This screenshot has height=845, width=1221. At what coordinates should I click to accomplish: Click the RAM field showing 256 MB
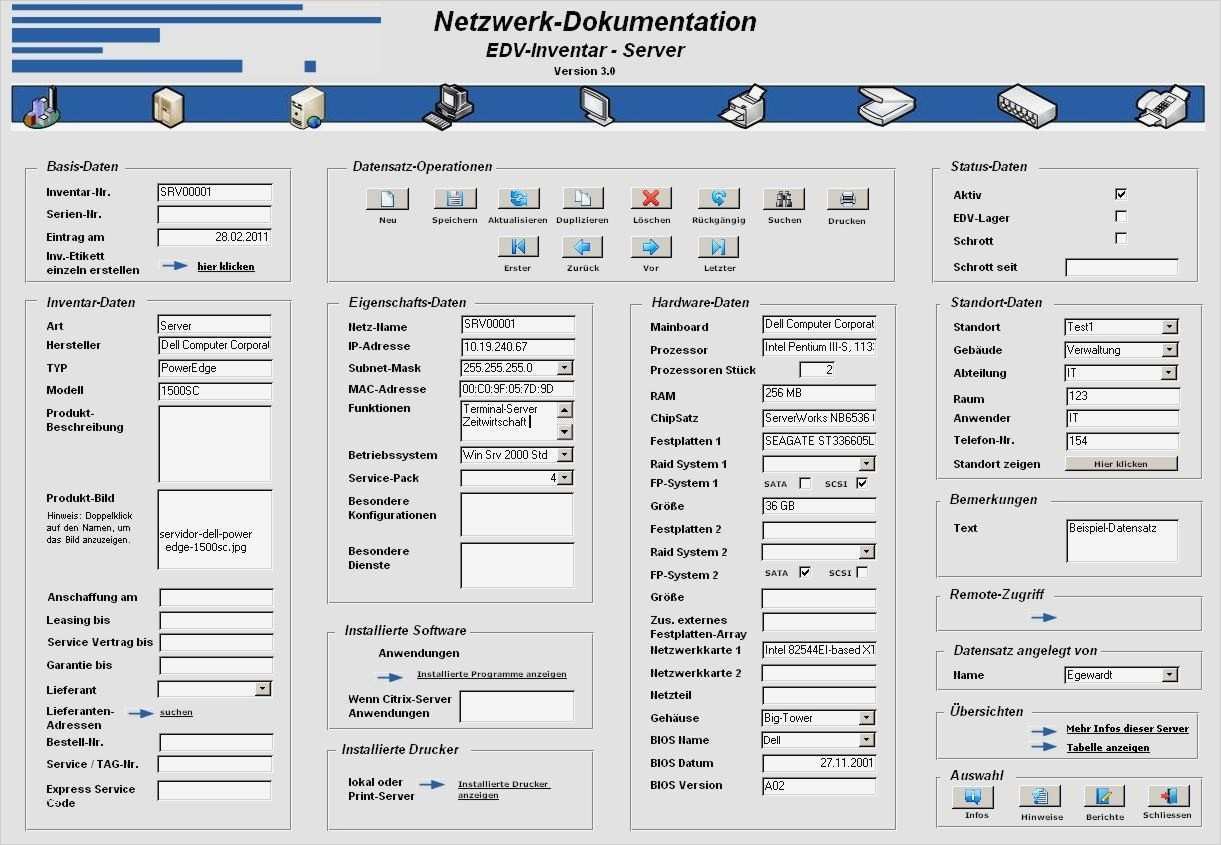819,394
